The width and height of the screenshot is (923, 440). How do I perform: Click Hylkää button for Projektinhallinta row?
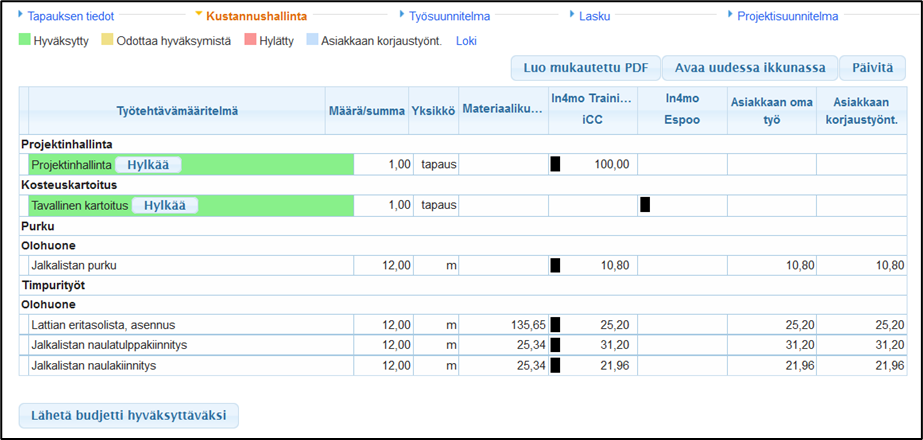click(148, 165)
